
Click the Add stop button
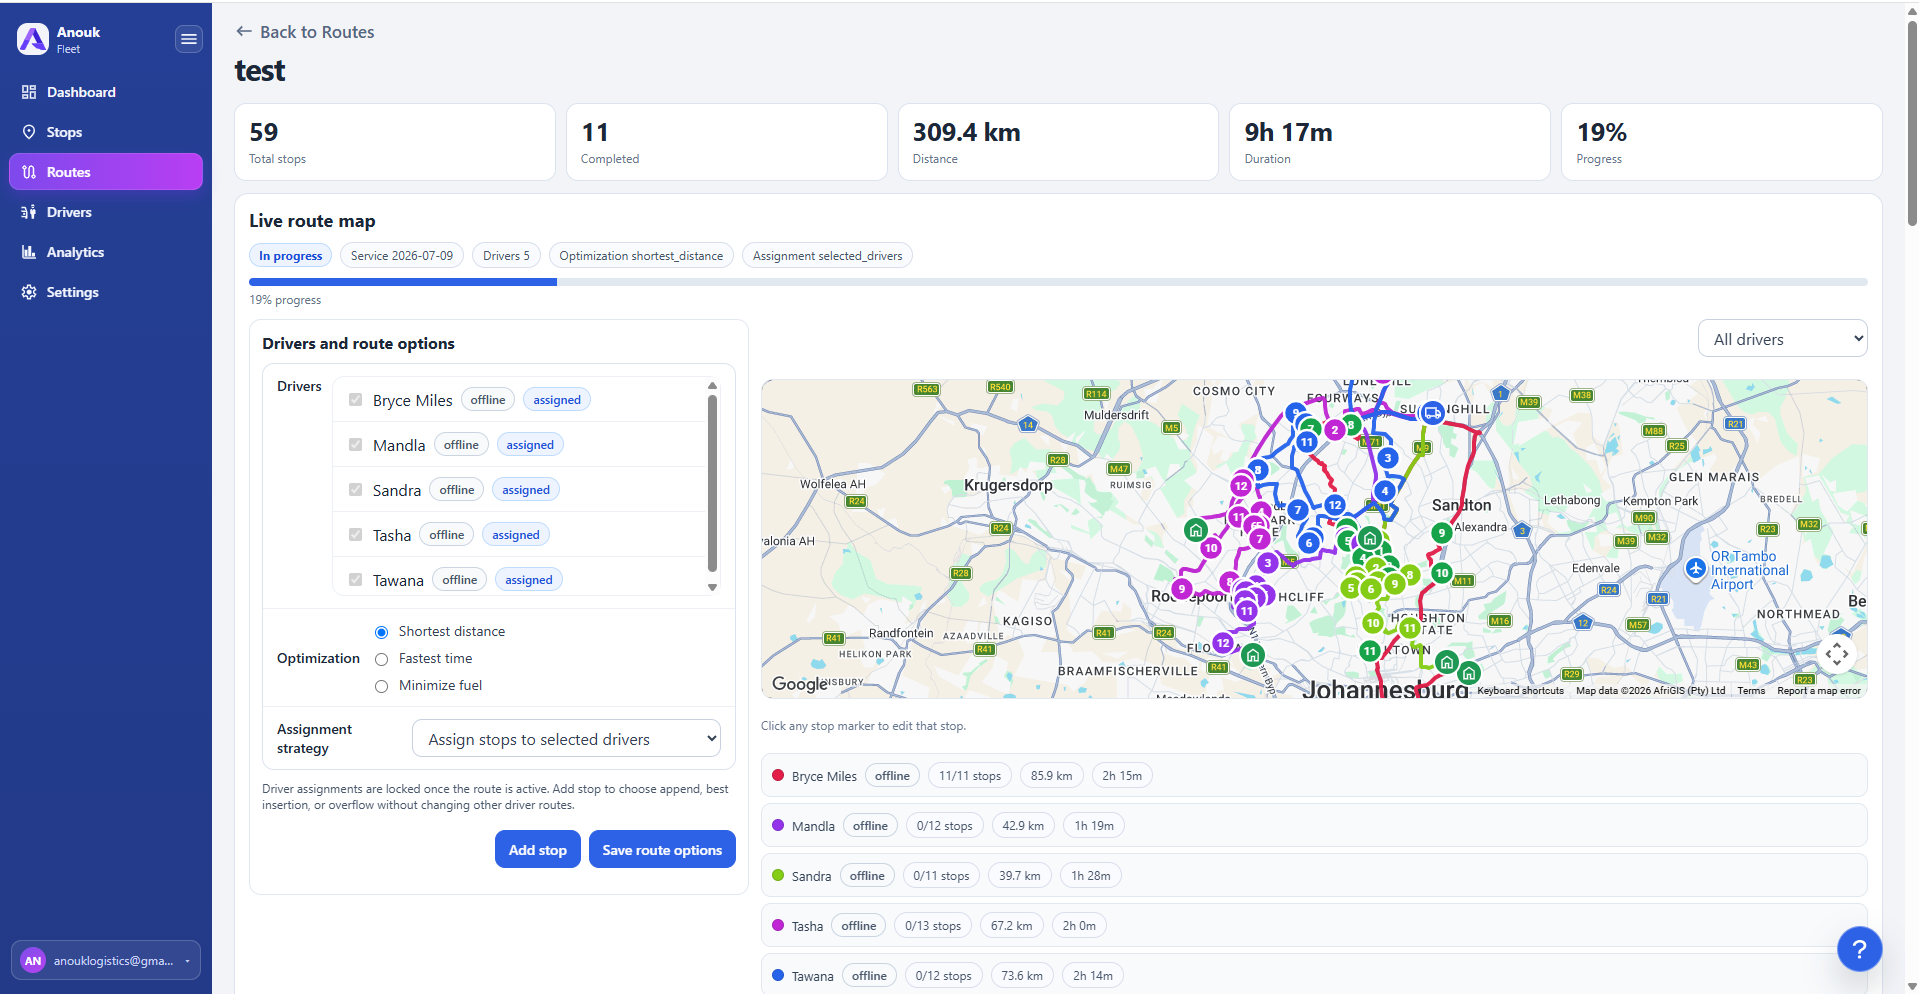click(x=538, y=850)
